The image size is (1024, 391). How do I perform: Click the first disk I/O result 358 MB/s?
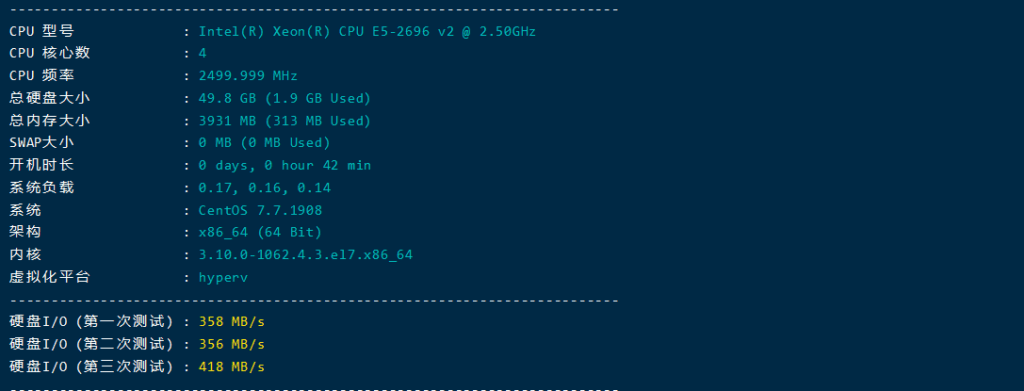[x=232, y=322]
